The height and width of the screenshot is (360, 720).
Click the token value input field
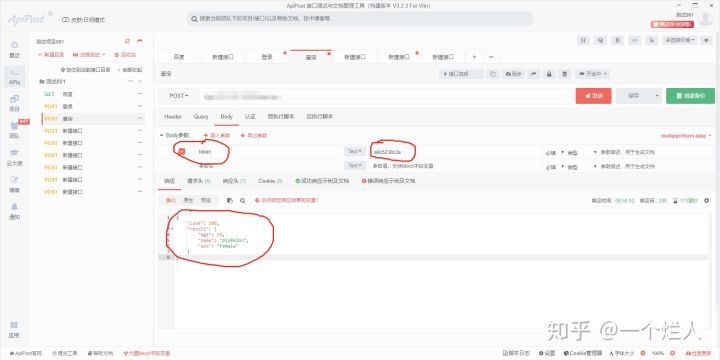click(x=456, y=152)
